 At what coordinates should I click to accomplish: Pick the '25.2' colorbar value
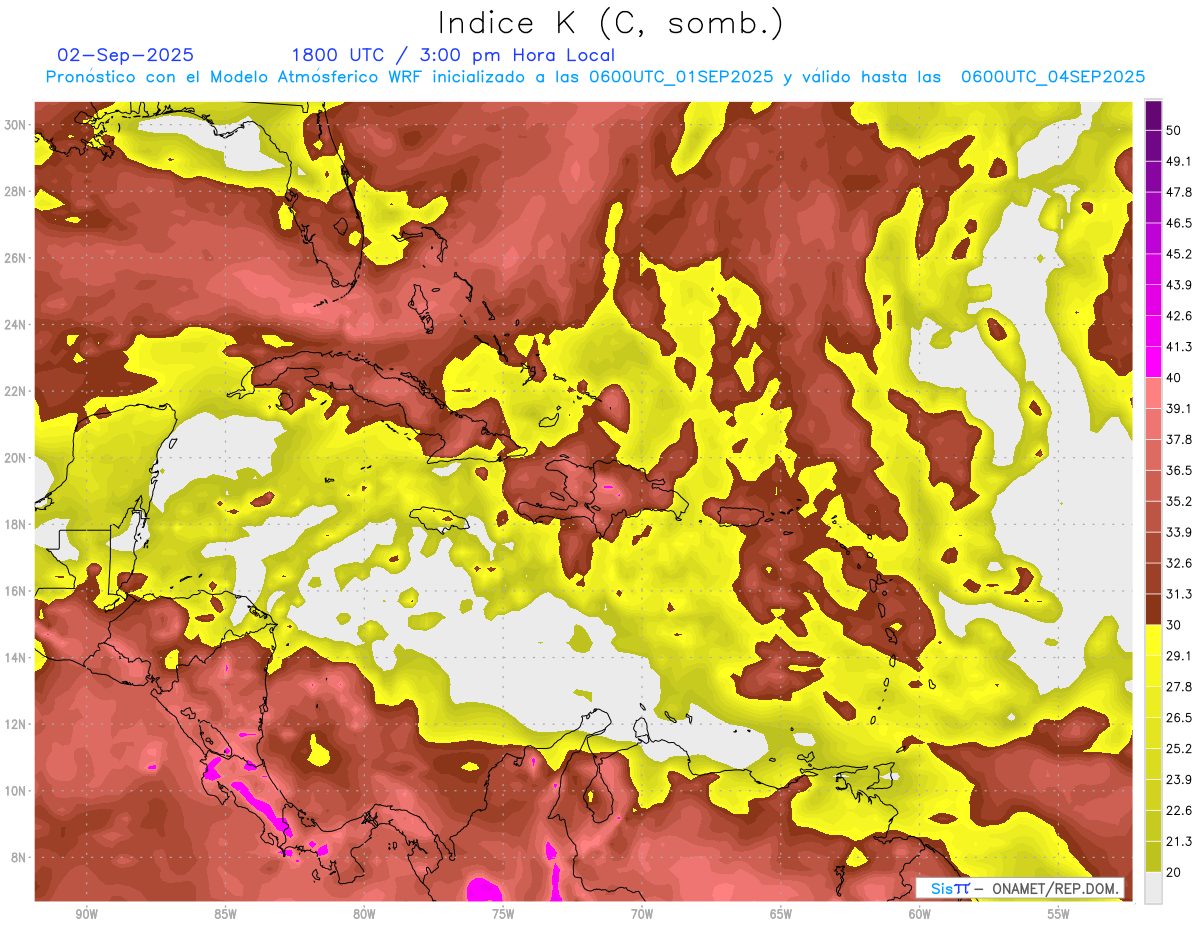(1180, 749)
